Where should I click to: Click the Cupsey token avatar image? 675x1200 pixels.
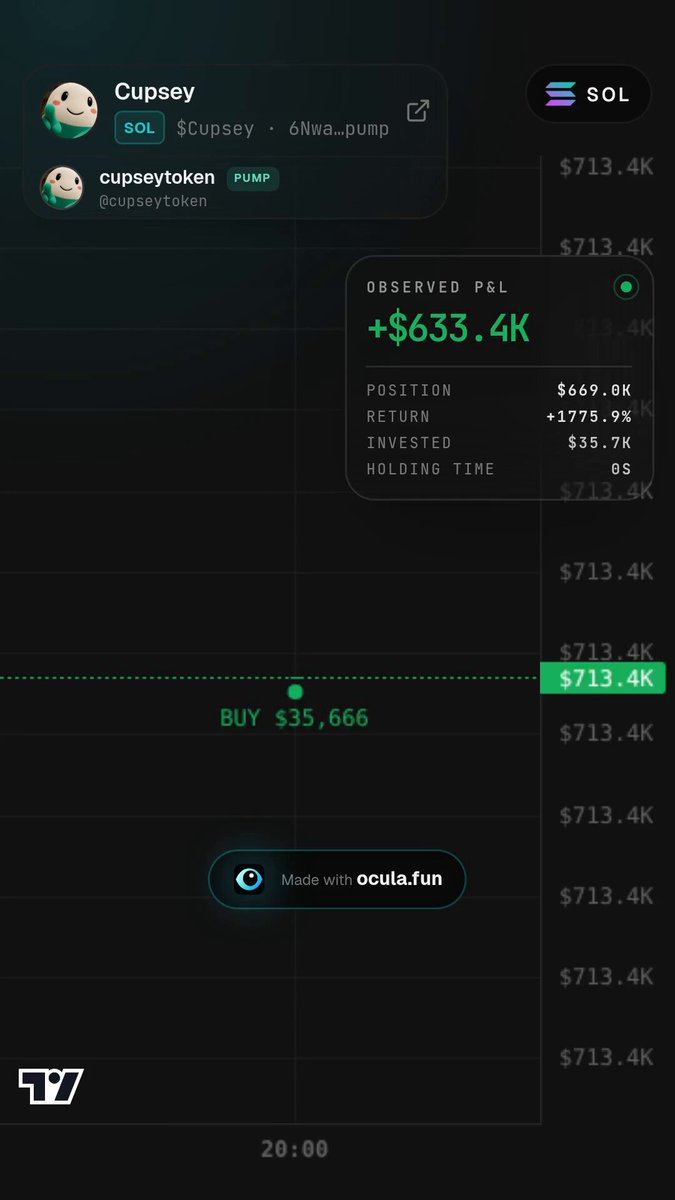pyautogui.click(x=69, y=110)
